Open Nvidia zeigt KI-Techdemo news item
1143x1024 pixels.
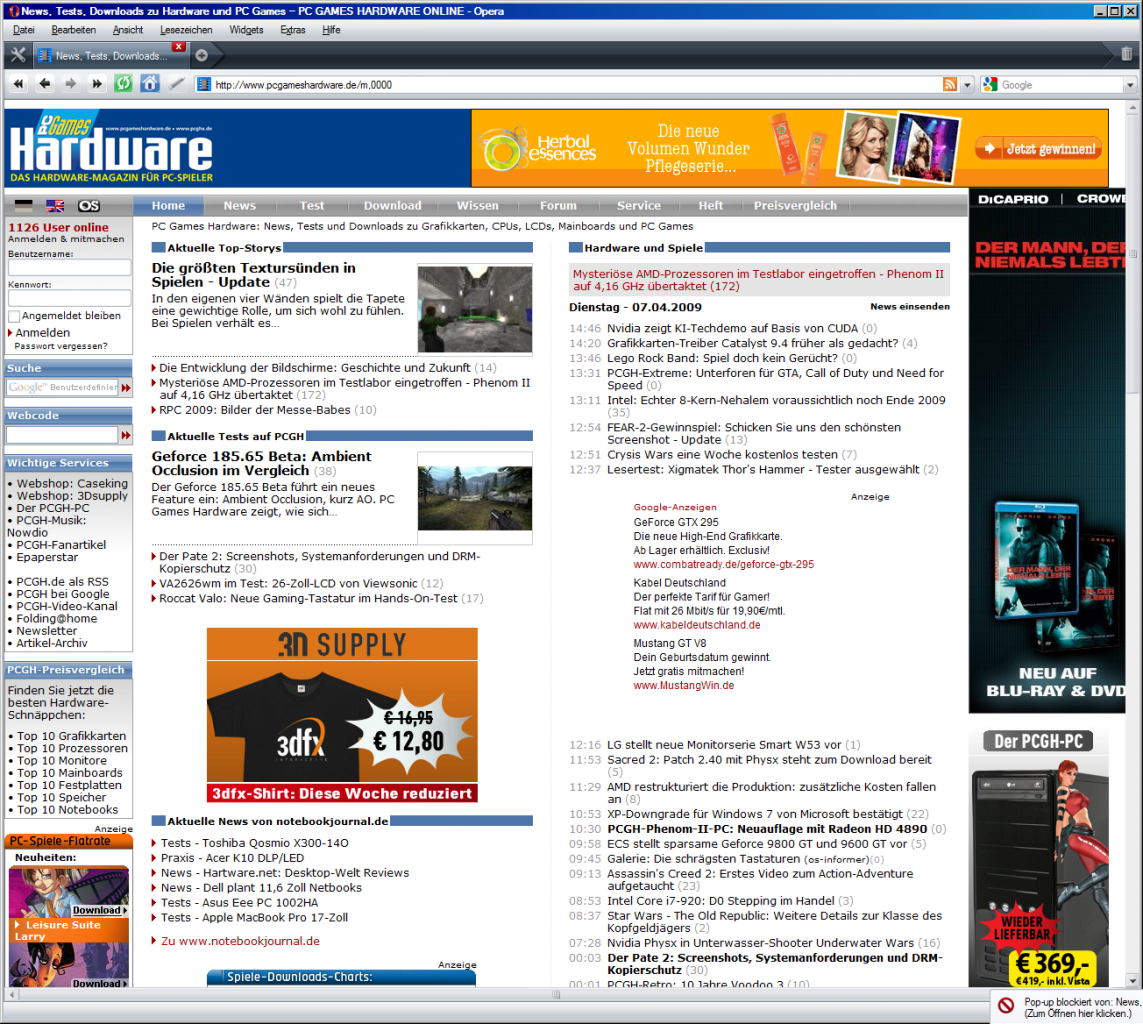point(733,328)
